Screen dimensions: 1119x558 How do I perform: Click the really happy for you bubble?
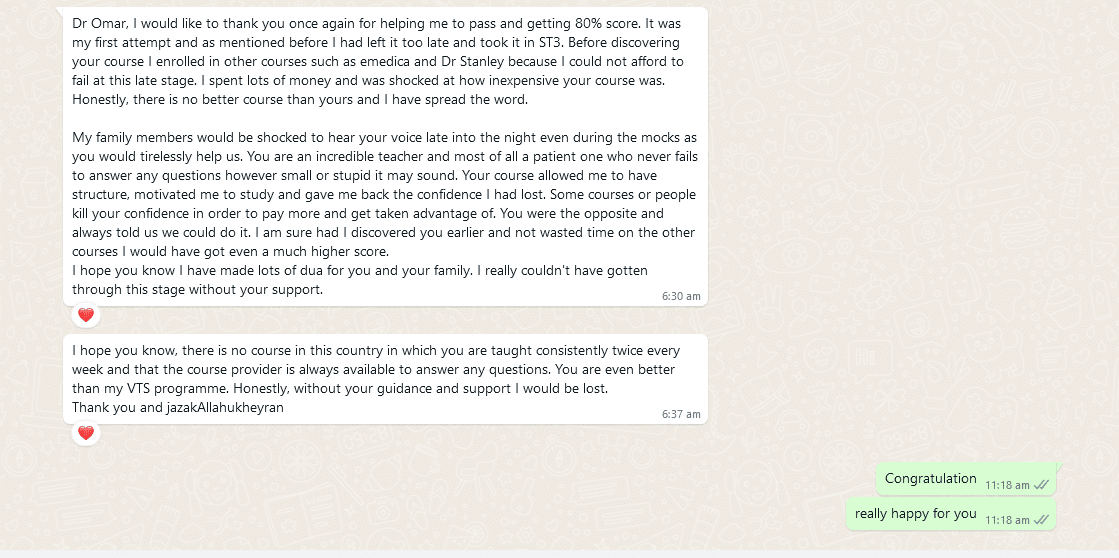point(951,514)
